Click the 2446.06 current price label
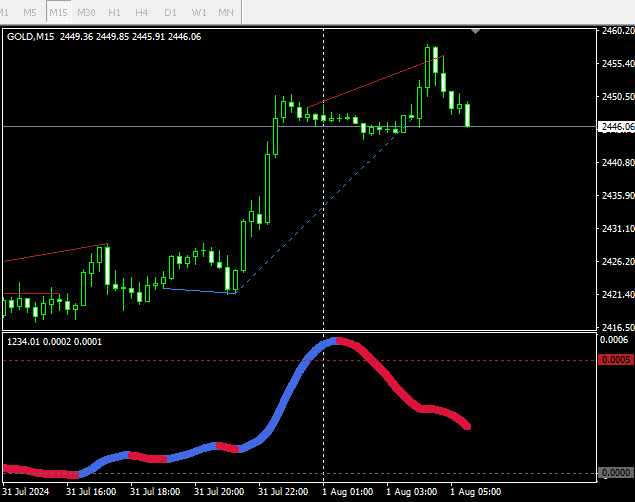Screen dimensions: 635x502 [616, 127]
